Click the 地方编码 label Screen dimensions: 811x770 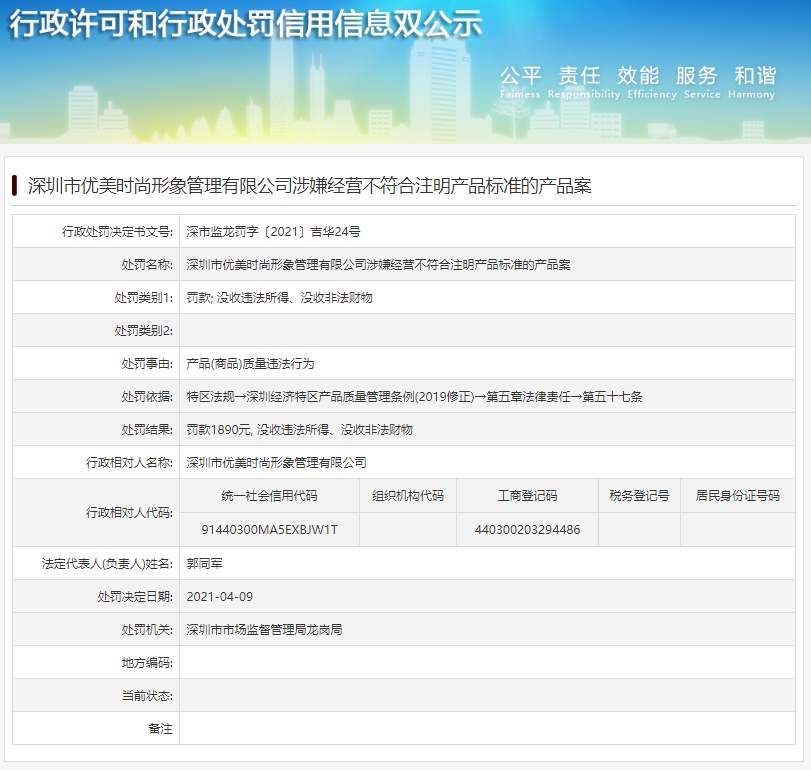click(x=147, y=662)
